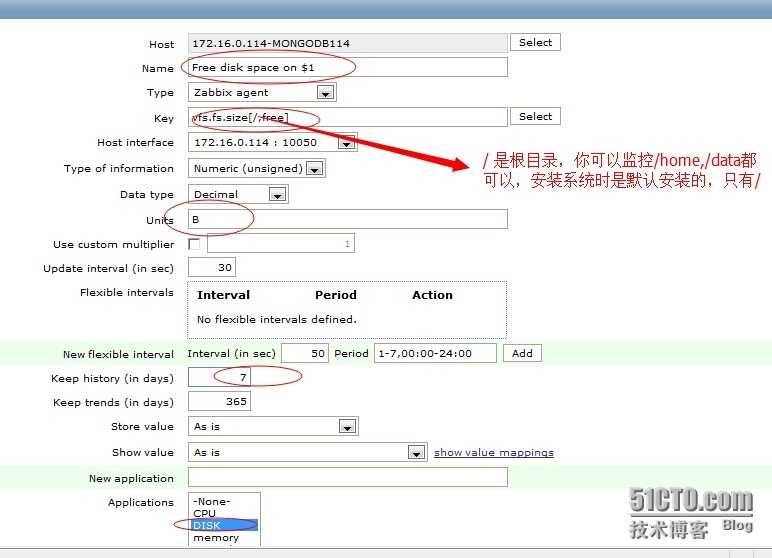Image resolution: width=772 pixels, height=558 pixels.
Task: Open the Host interface dropdown 172.16.0.114 : 10050
Action: coord(272,142)
